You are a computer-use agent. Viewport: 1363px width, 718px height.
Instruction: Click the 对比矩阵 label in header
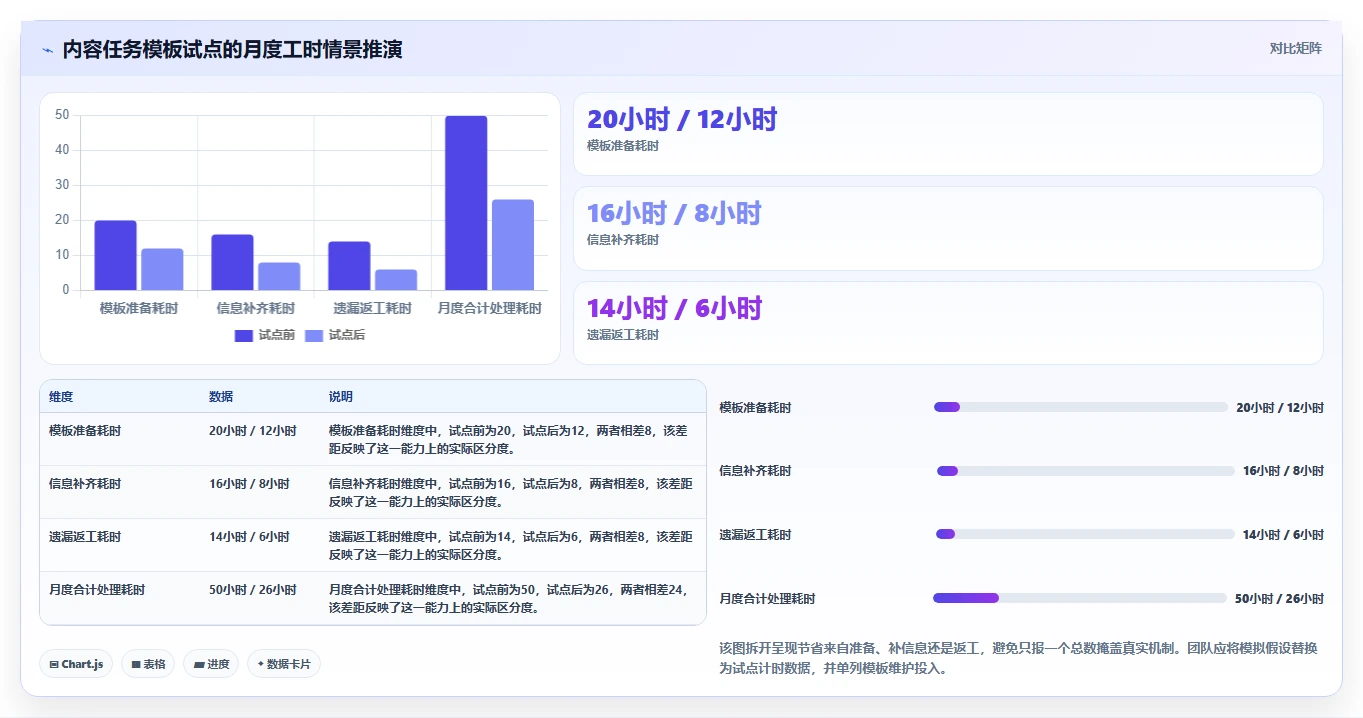1295,48
